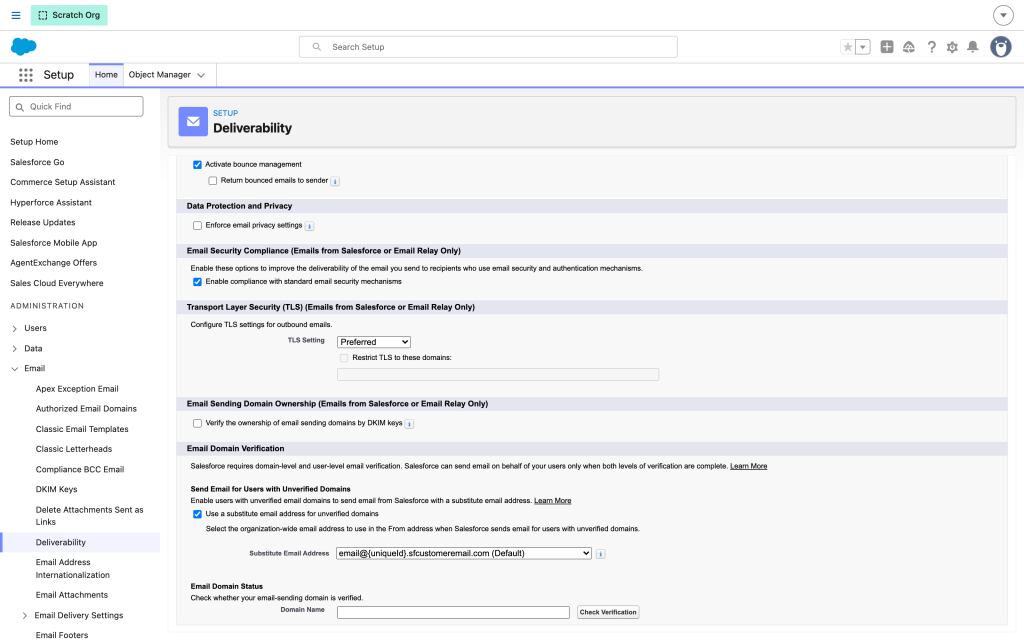Toggle Activate bounce management checkbox
The height and width of the screenshot is (640, 1024).
pyautogui.click(x=197, y=165)
